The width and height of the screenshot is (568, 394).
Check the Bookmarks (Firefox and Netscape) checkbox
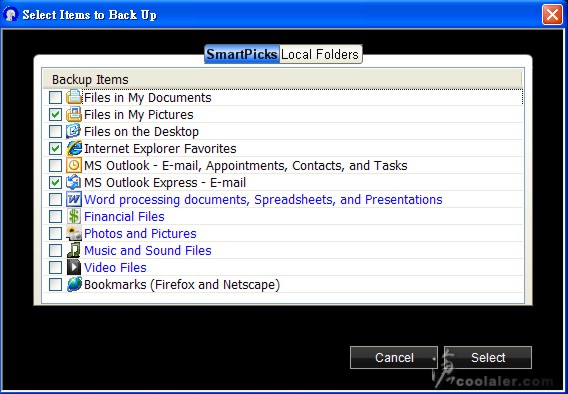(x=55, y=284)
